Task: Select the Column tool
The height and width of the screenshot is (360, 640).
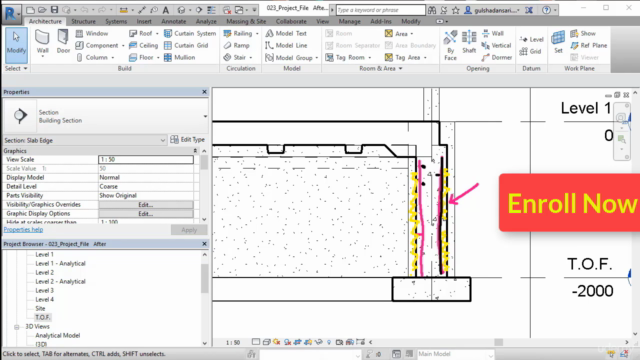Action: (x=93, y=58)
